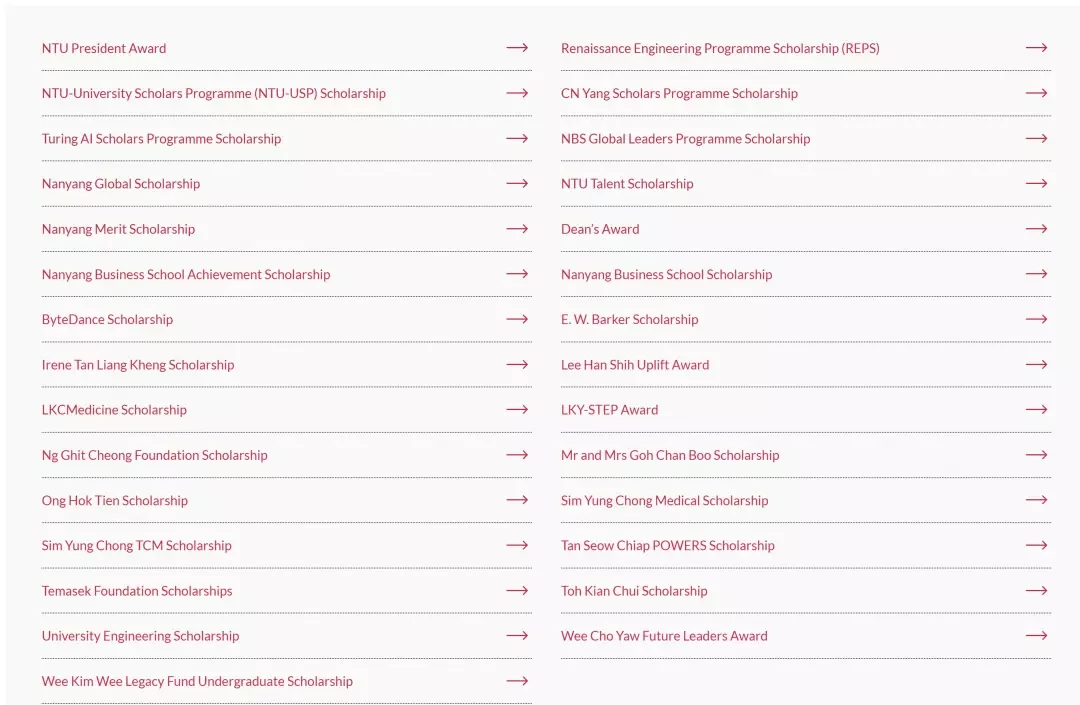View the Temasek Foundation Scholarships page
This screenshot has width=1080, height=705.
(136, 591)
